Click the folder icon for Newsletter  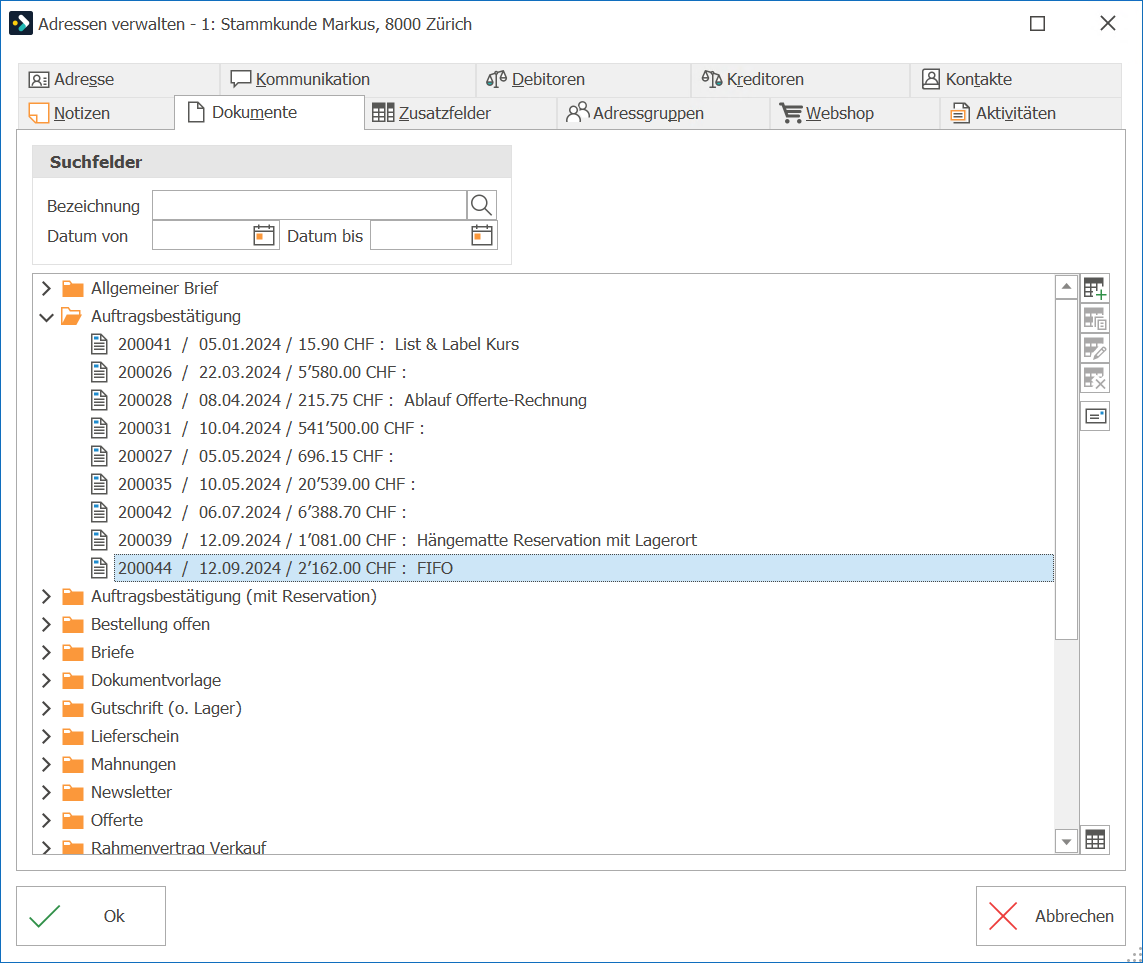pos(72,792)
